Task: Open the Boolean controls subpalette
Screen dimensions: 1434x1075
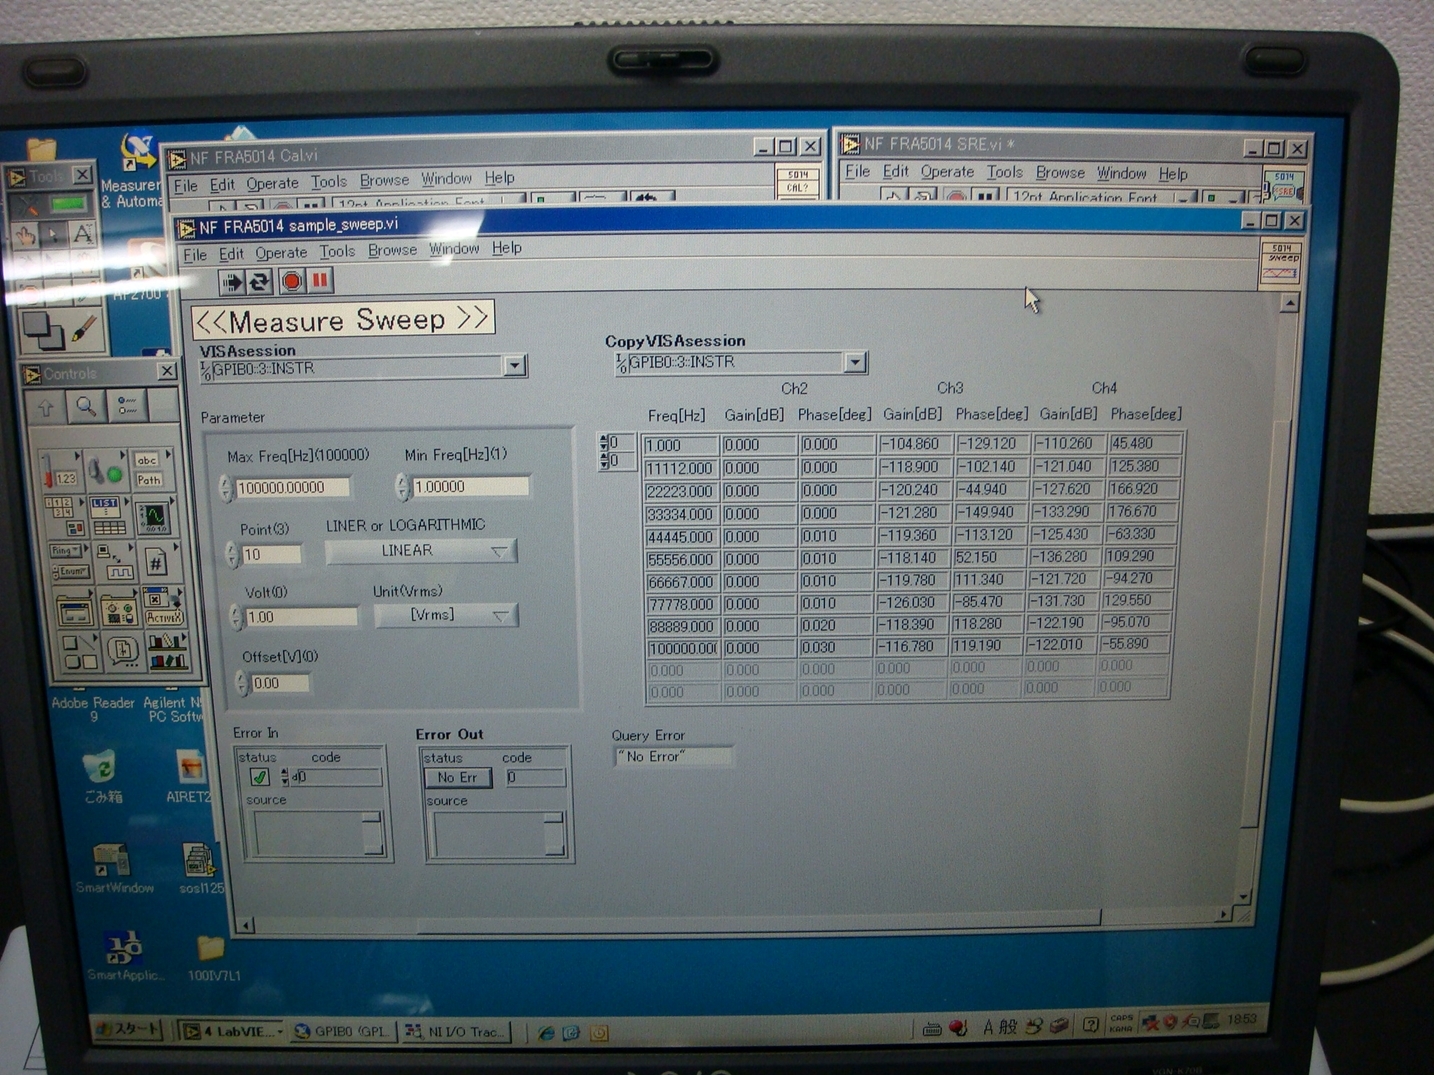Action: pyautogui.click(x=105, y=469)
